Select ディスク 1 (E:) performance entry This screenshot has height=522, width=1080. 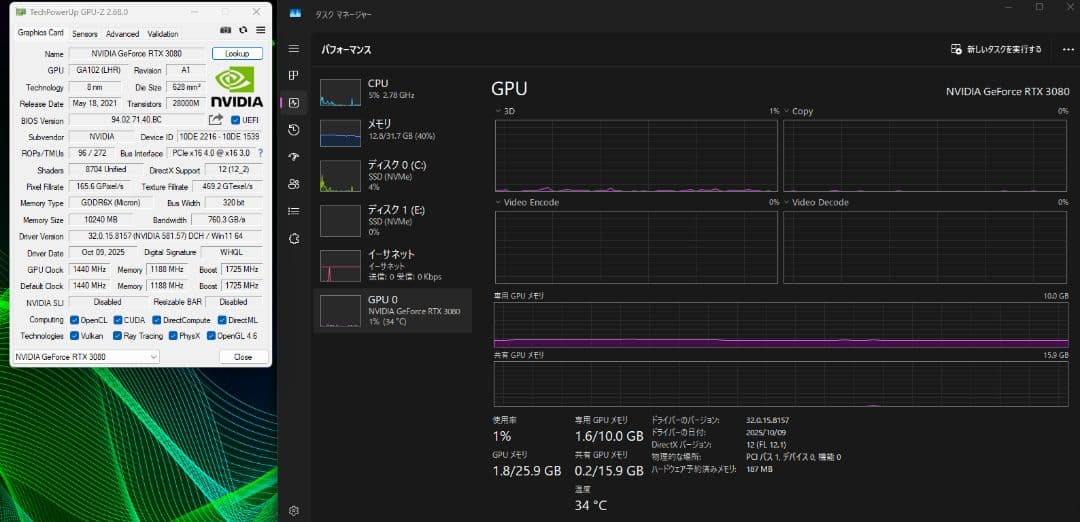tap(393, 219)
